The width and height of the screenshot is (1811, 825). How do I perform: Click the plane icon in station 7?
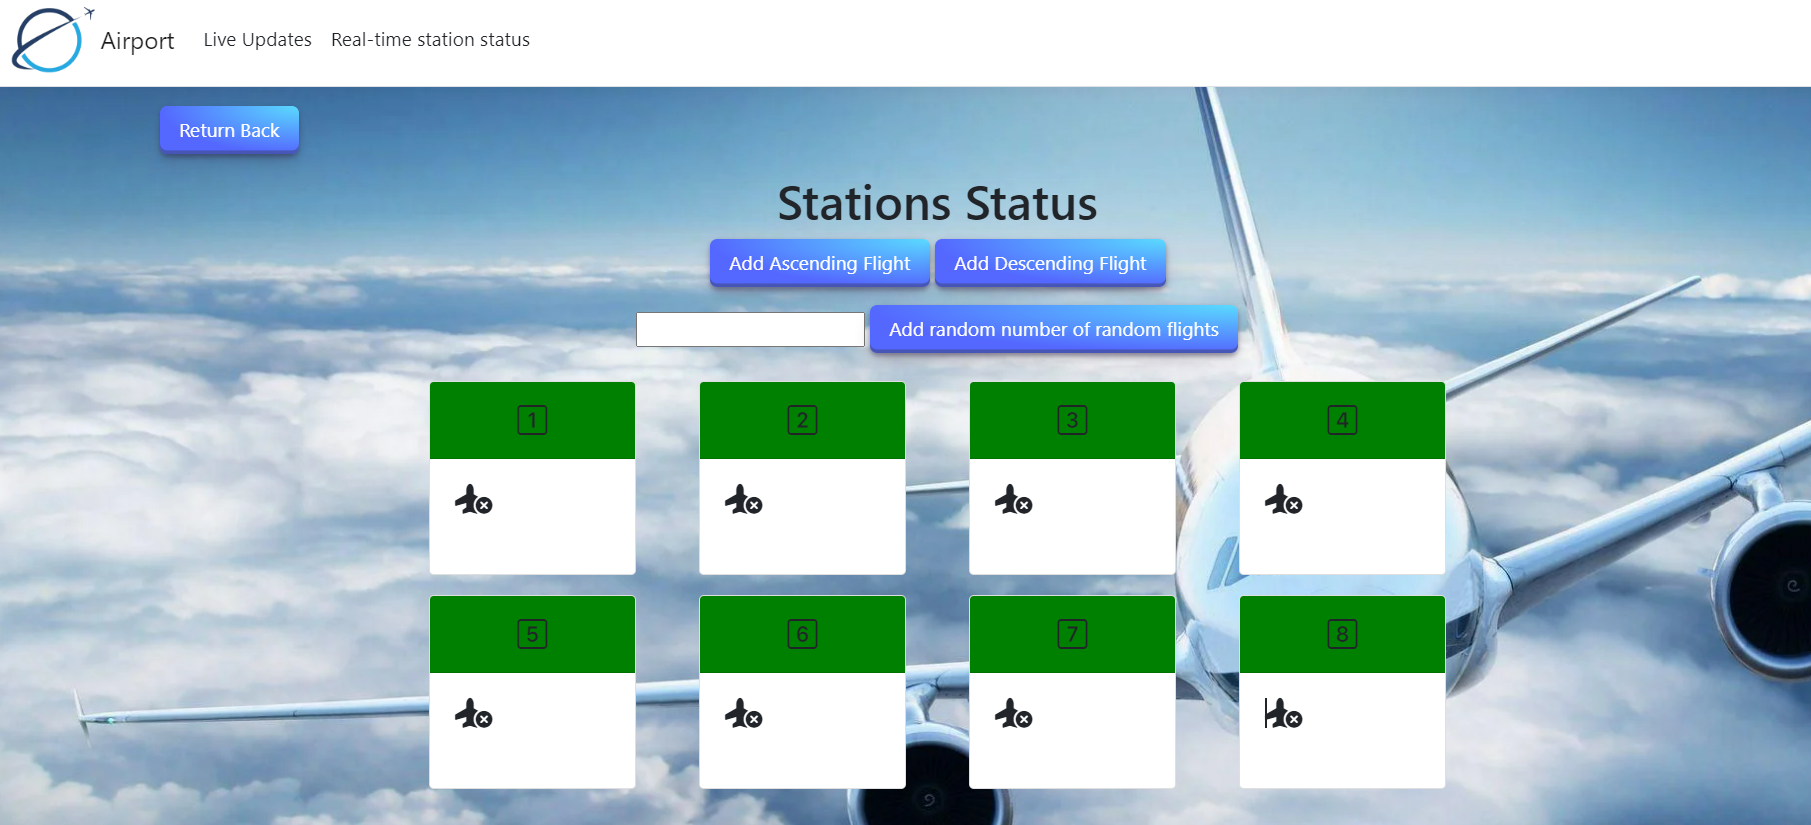[1014, 713]
